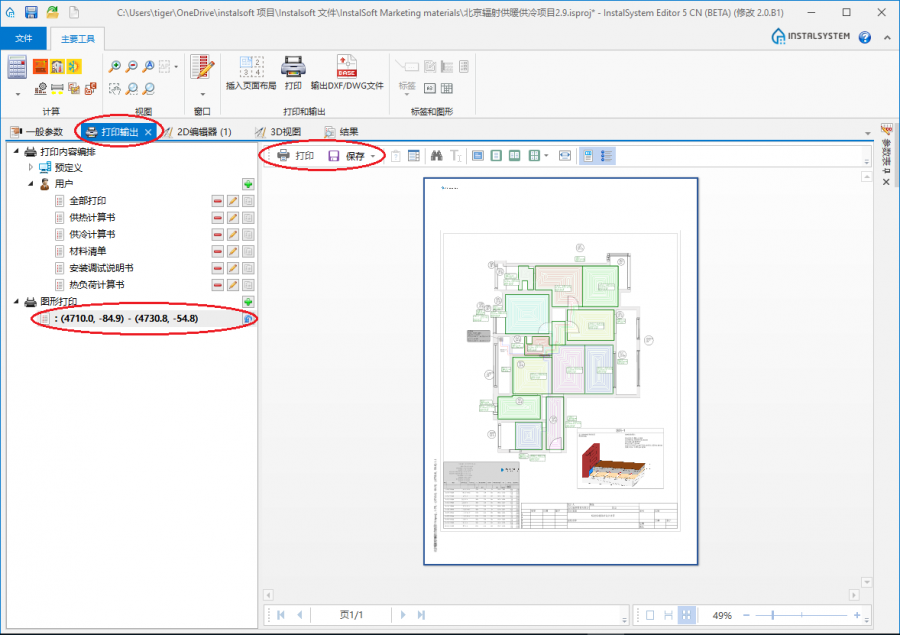
Task: Select the 供热计算书 report item
Action: pyautogui.click(x=92, y=217)
